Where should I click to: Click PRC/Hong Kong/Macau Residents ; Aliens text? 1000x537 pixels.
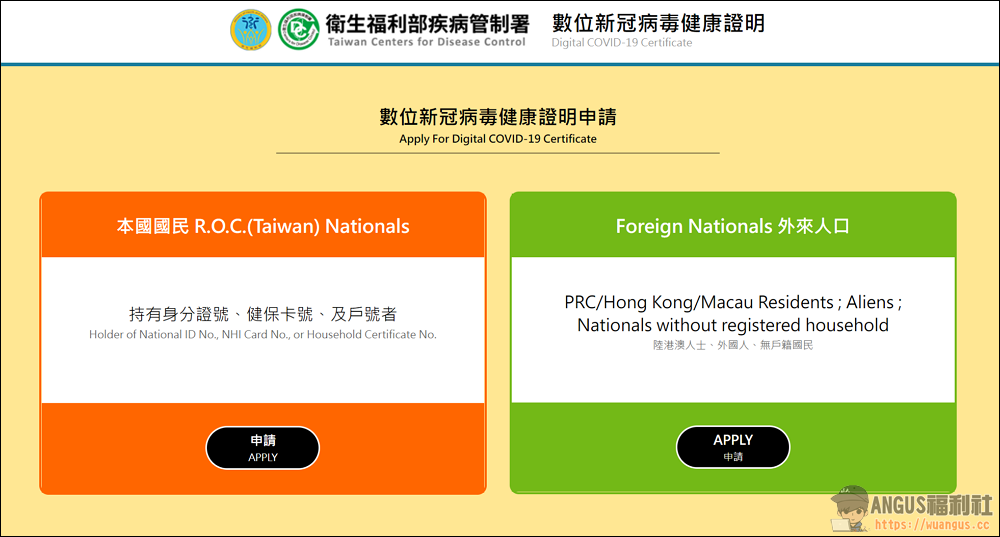tap(733, 302)
